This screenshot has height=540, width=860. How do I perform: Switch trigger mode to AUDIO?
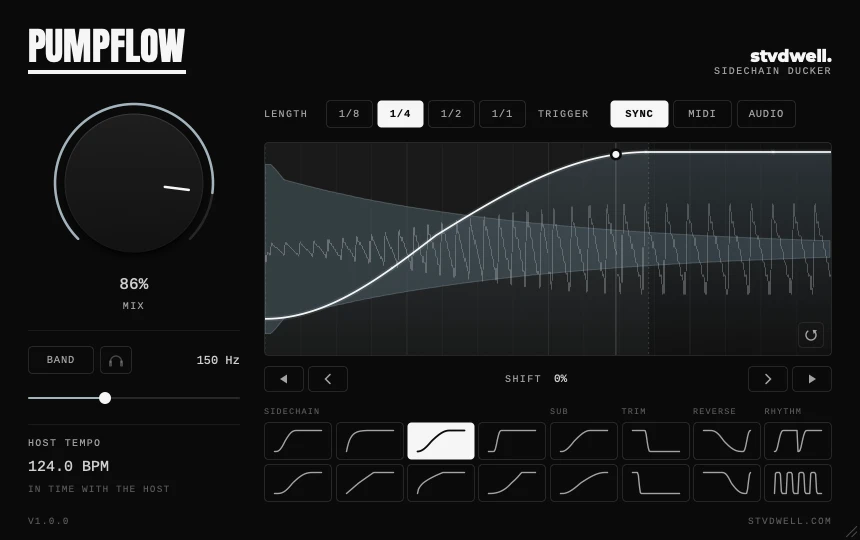click(x=766, y=114)
